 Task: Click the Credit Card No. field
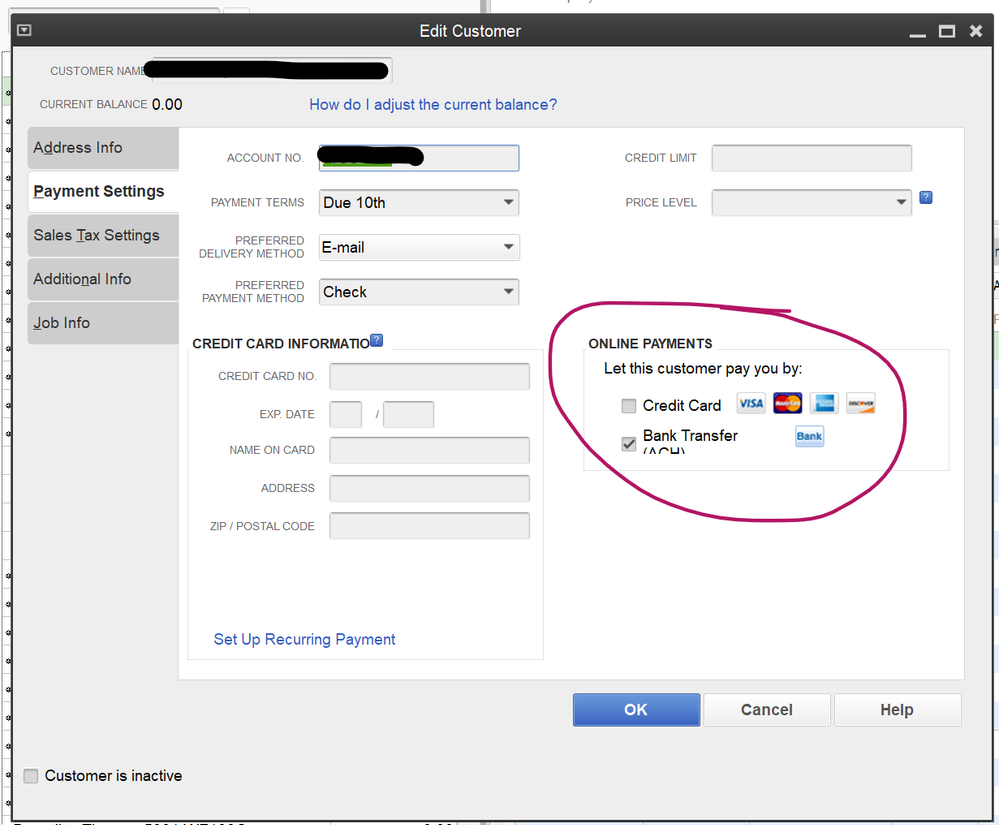(429, 376)
